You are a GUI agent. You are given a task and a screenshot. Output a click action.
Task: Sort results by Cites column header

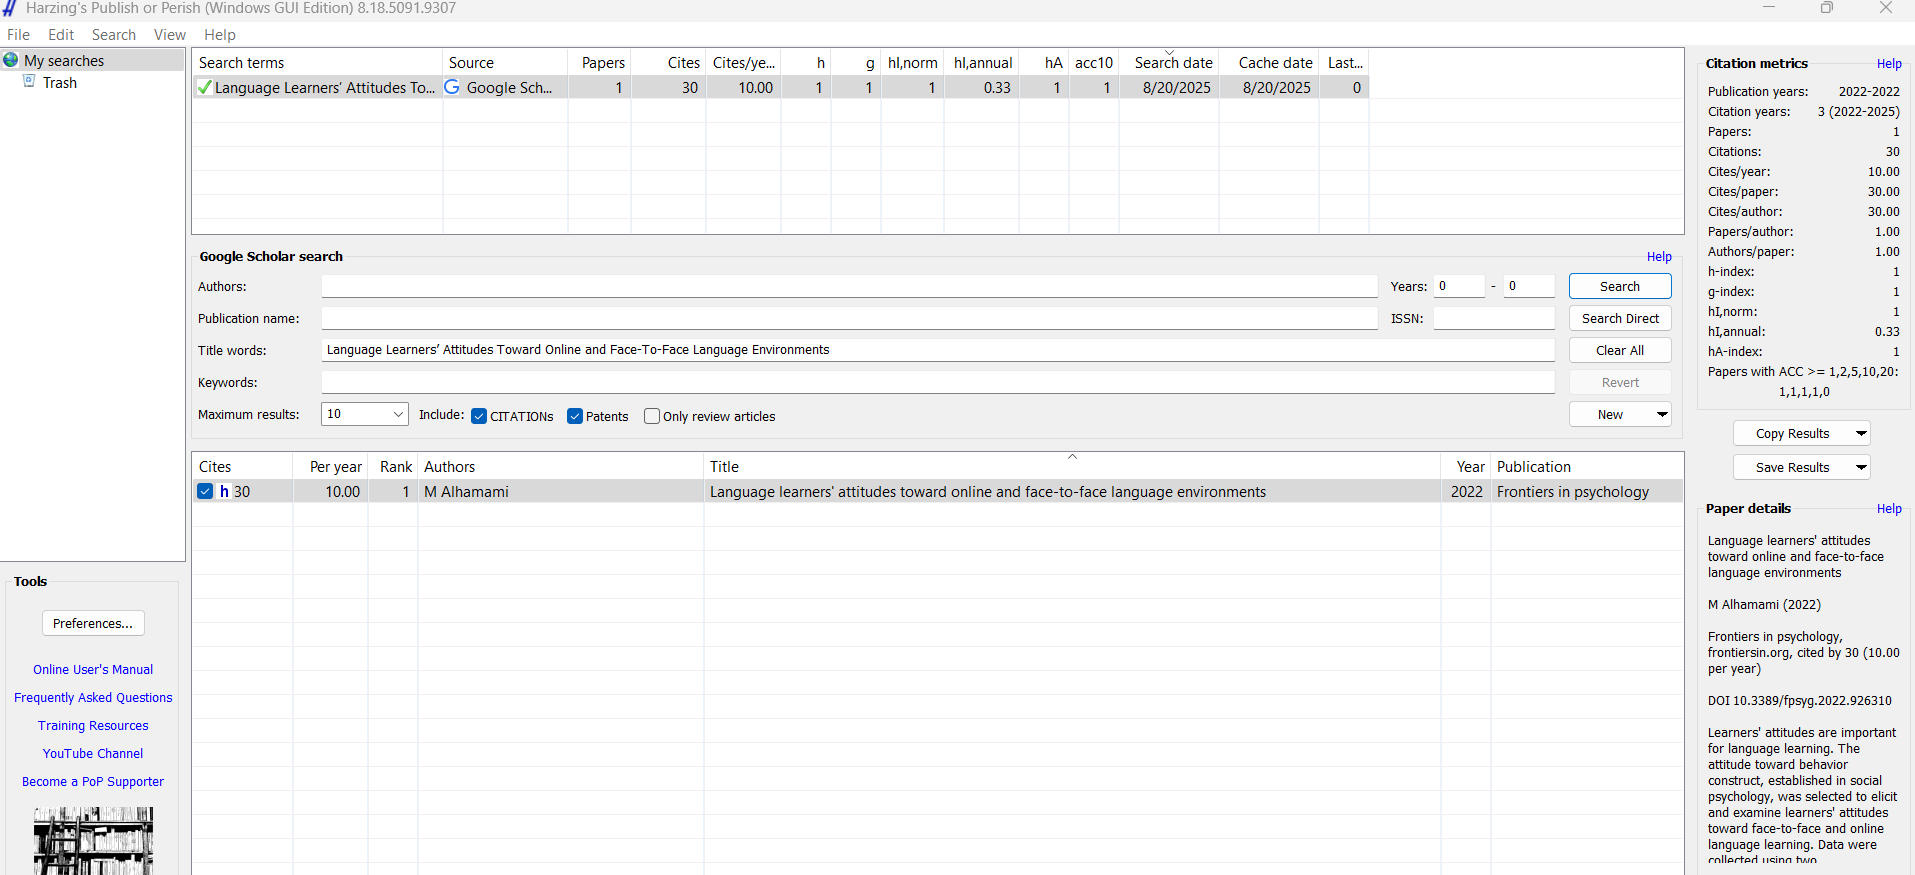(242, 466)
